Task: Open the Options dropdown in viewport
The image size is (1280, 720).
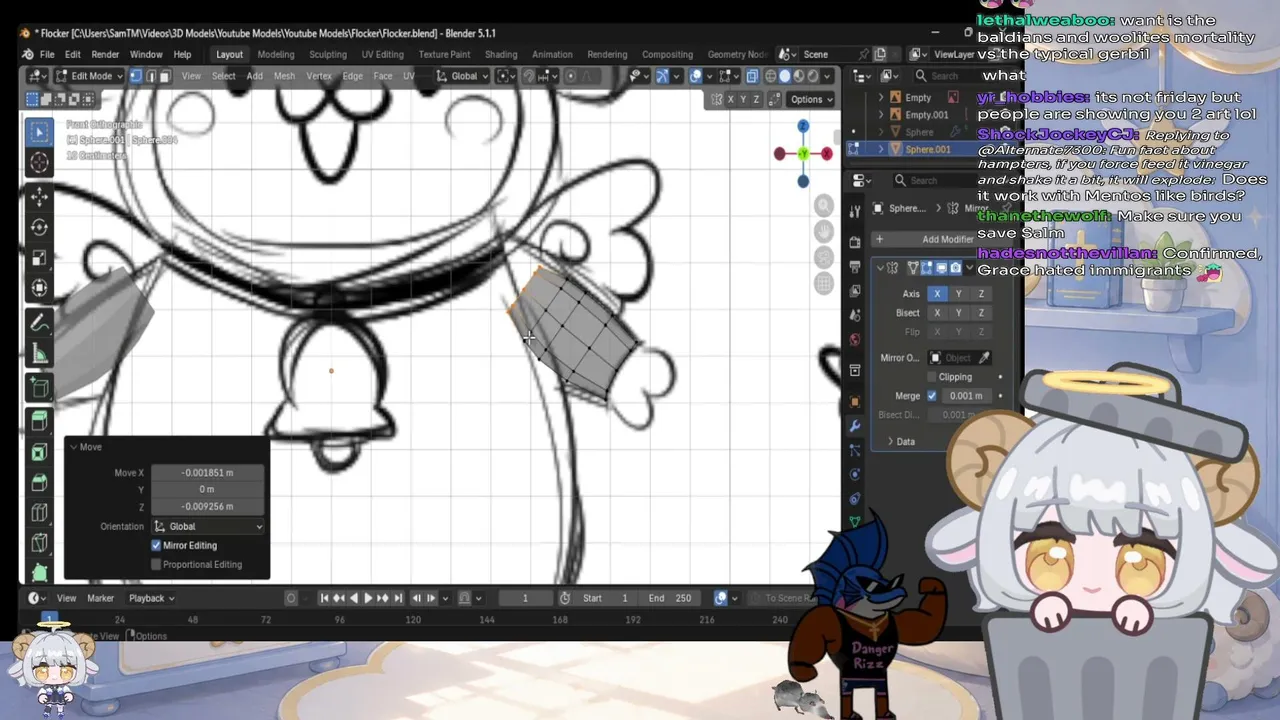Action: pyautogui.click(x=811, y=99)
